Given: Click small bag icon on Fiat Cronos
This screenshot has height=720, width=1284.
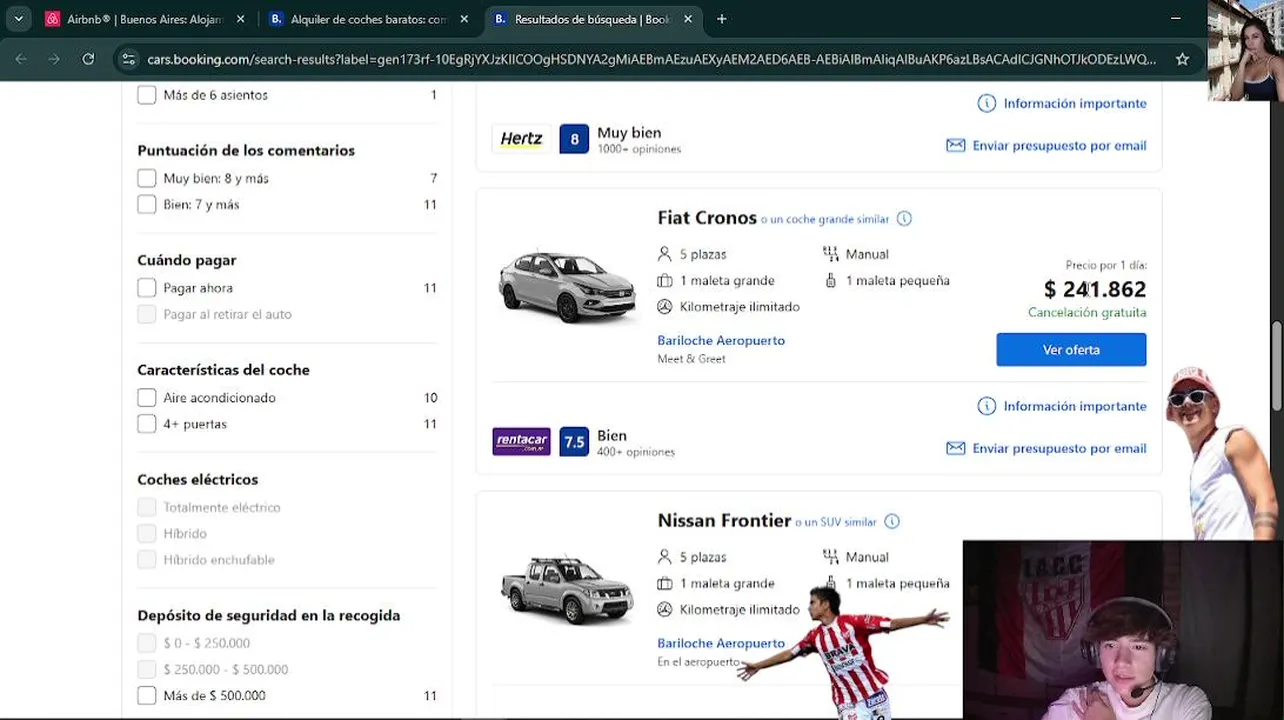Looking at the screenshot, I should (x=831, y=280).
